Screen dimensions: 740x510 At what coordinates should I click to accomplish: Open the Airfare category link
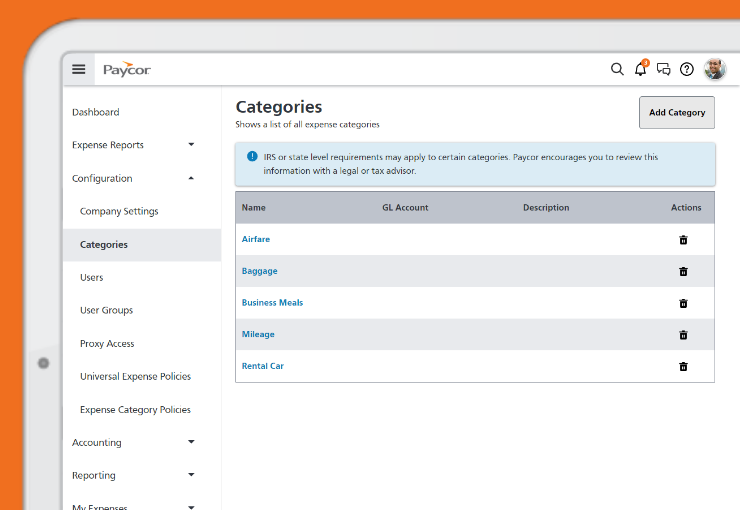coord(256,239)
